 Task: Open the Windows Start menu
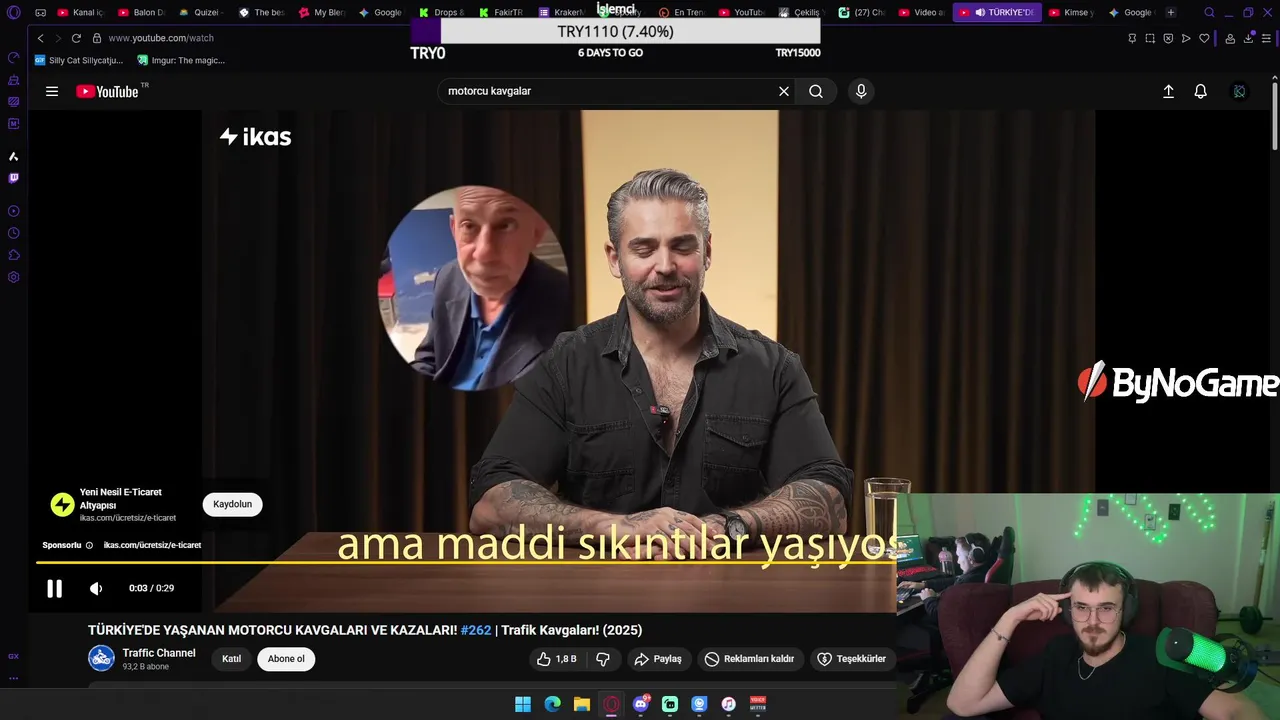tap(523, 704)
